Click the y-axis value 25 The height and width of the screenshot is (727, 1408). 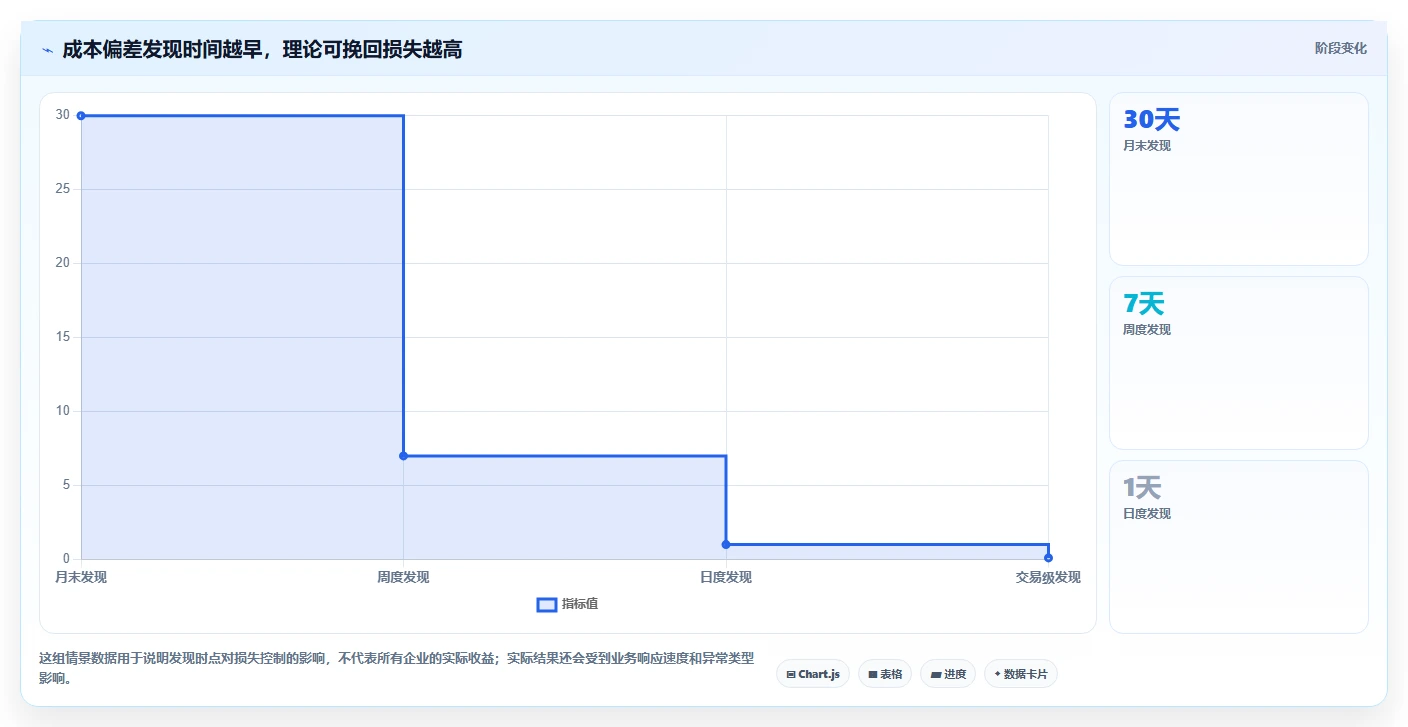pyautogui.click(x=63, y=189)
